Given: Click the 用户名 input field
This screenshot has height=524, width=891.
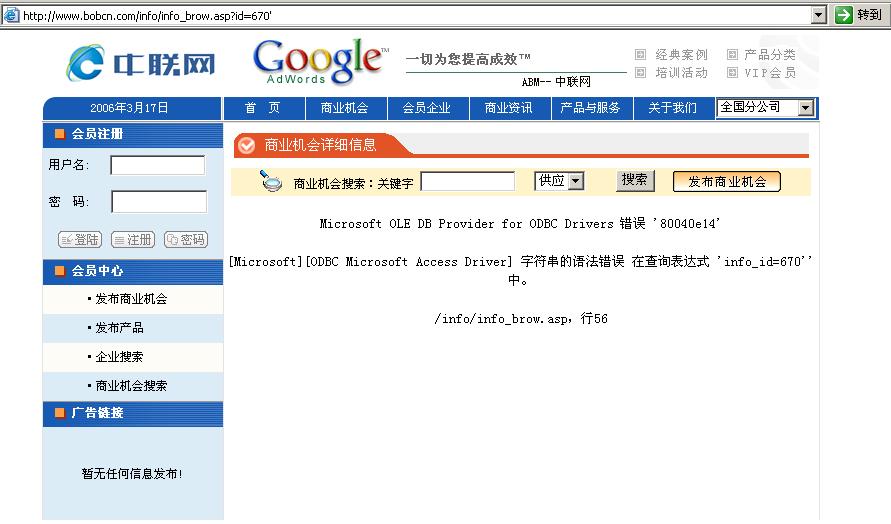Looking at the screenshot, I should coord(157,165).
